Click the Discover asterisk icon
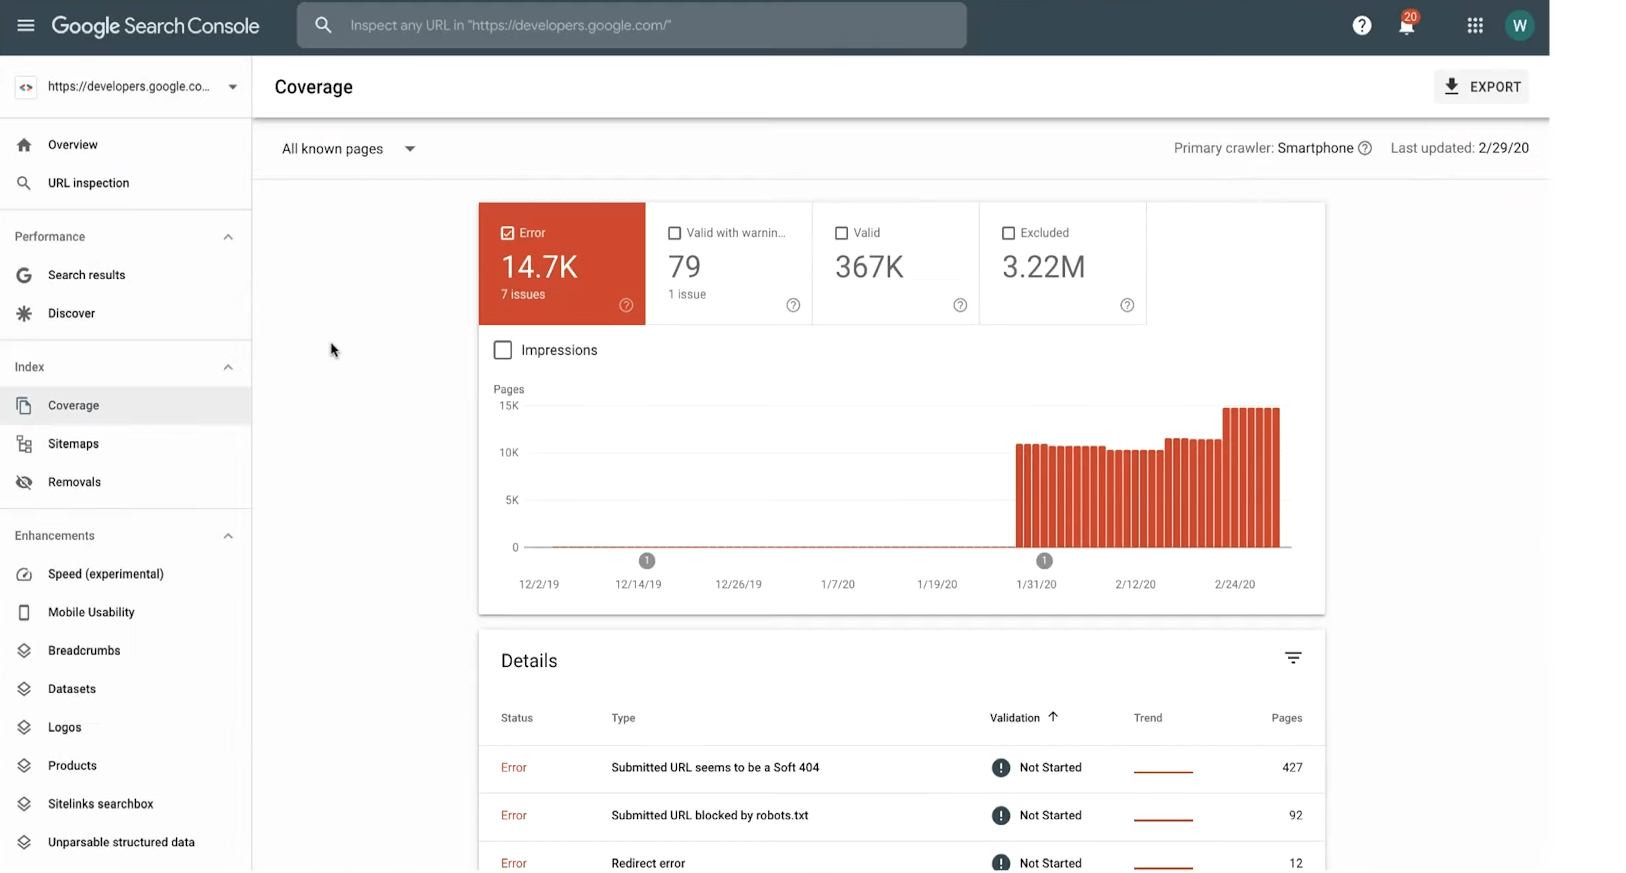1626x873 pixels. (x=24, y=314)
